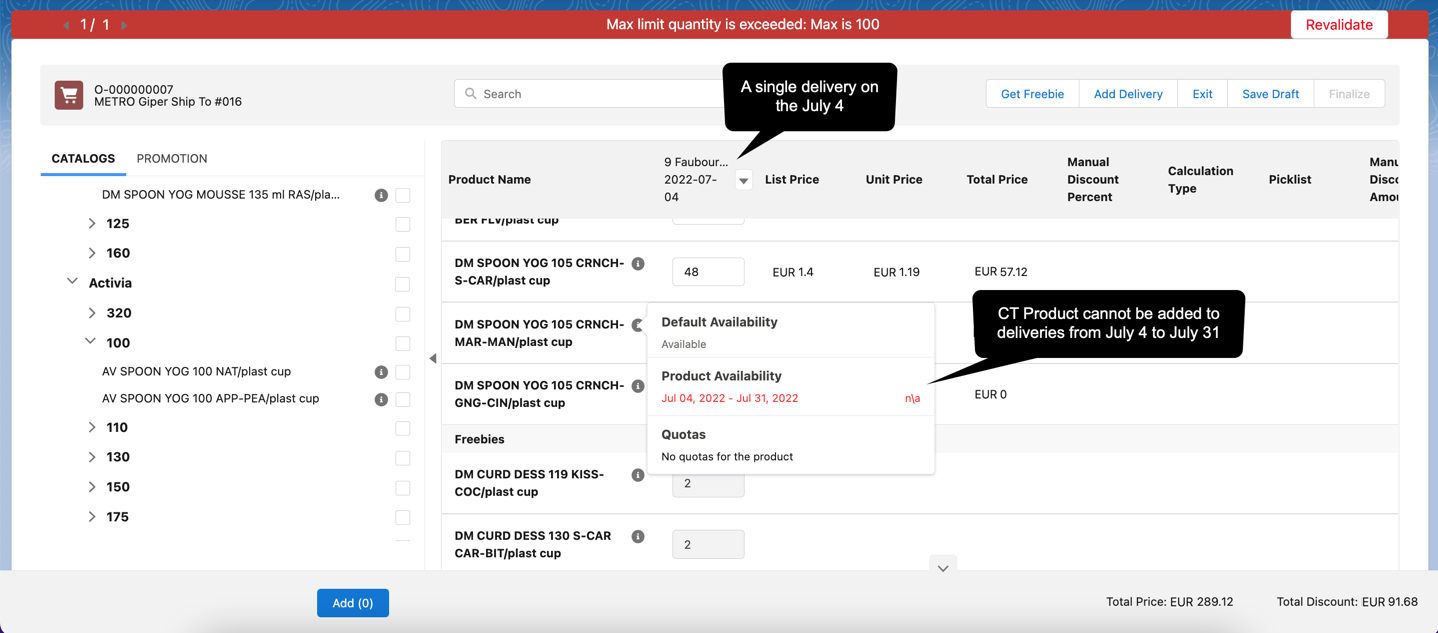Expand the 320 category tree node
Image resolution: width=1438 pixels, height=633 pixels.
click(x=92, y=313)
